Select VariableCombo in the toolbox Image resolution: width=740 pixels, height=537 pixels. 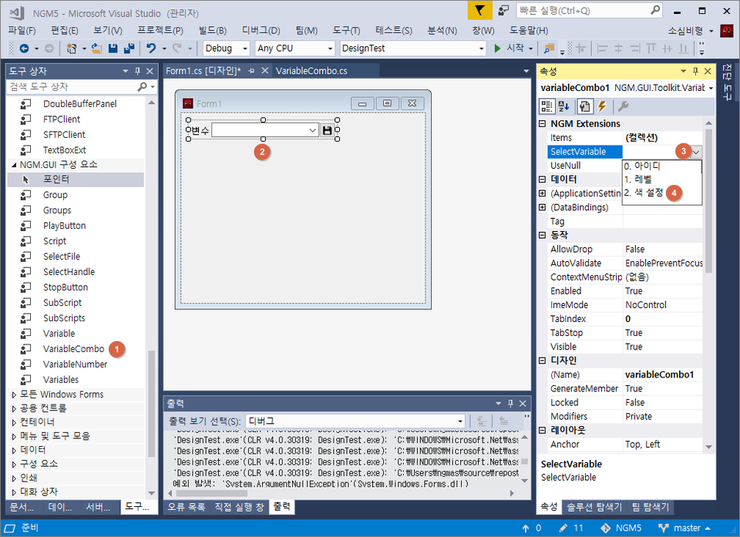74,349
